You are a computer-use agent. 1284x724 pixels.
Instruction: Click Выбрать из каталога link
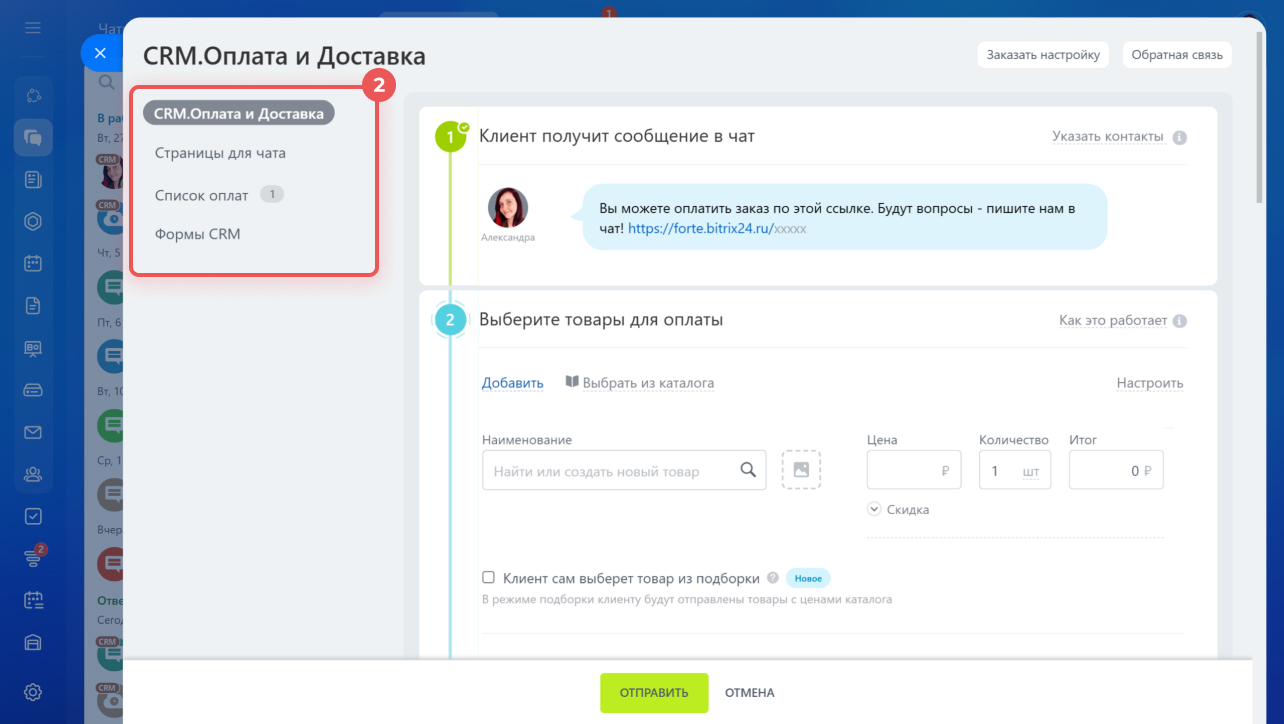(x=640, y=383)
